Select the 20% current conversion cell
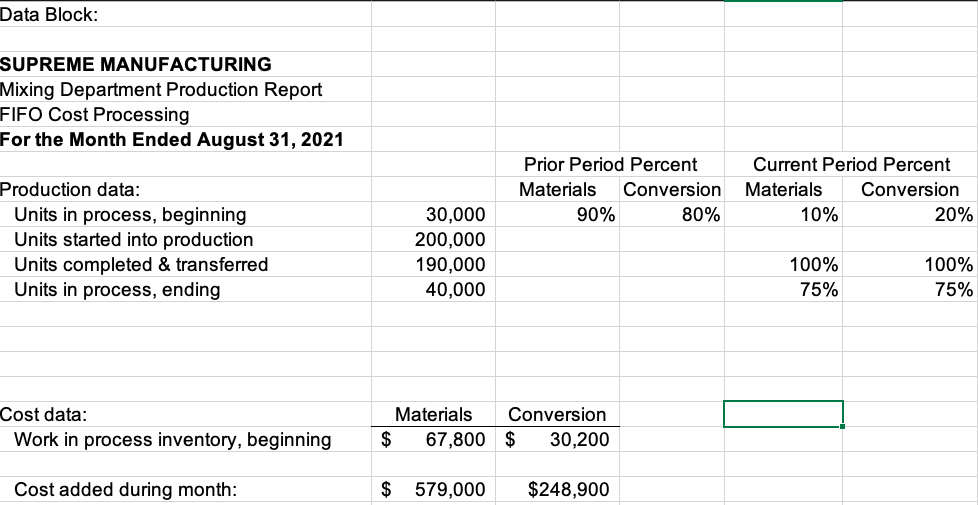The width and height of the screenshot is (978, 505). 910,215
